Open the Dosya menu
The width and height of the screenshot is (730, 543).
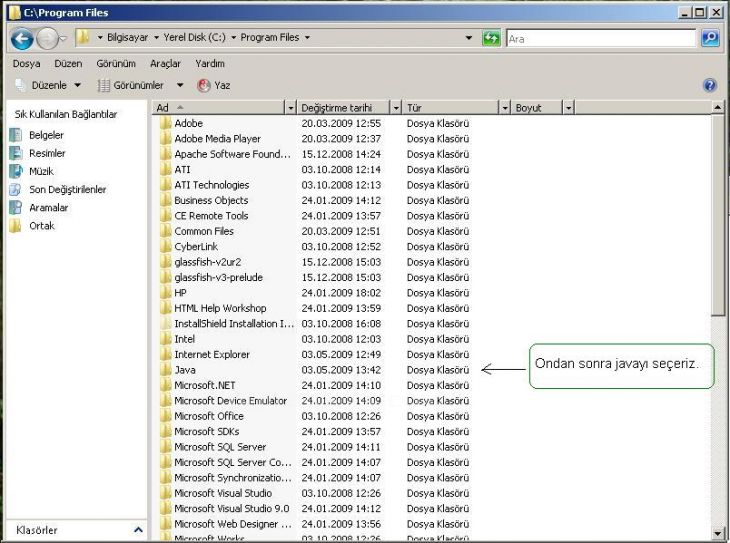tap(27, 63)
